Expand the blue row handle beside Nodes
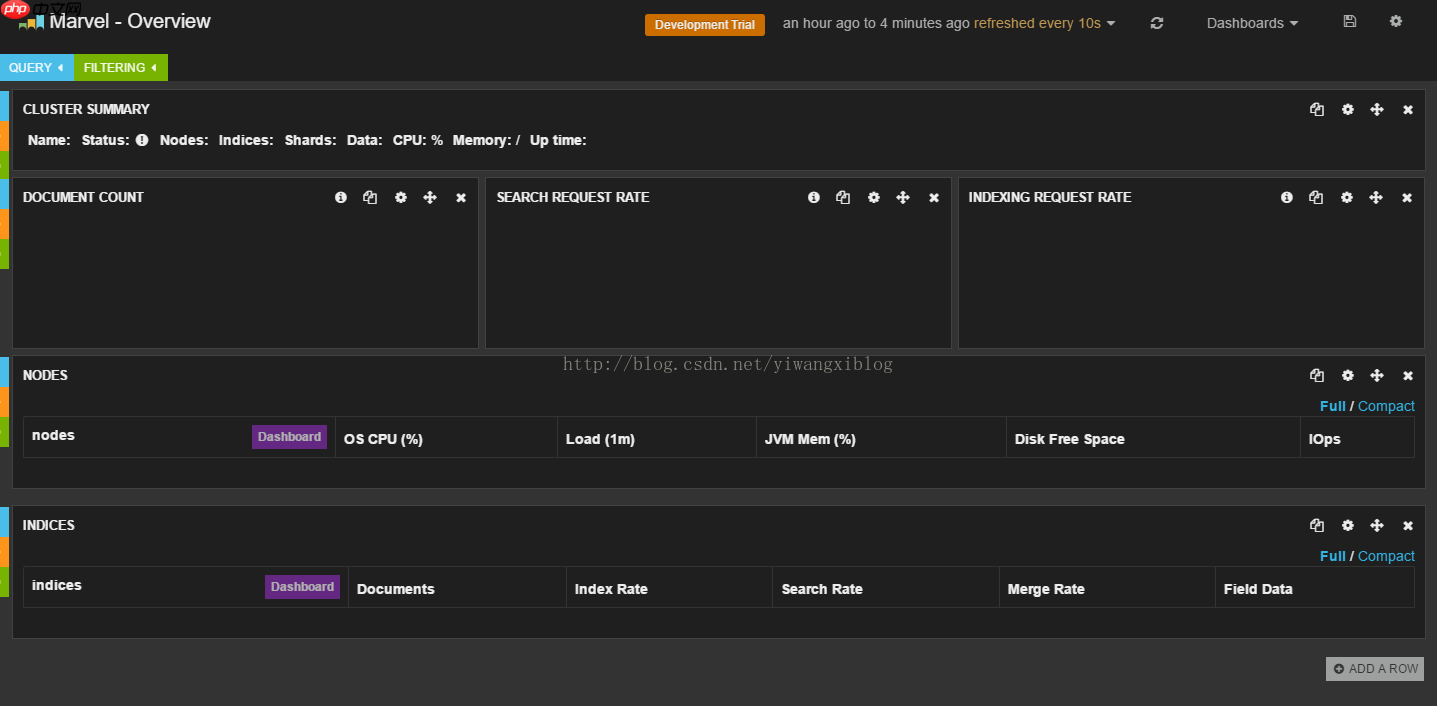 coord(4,371)
